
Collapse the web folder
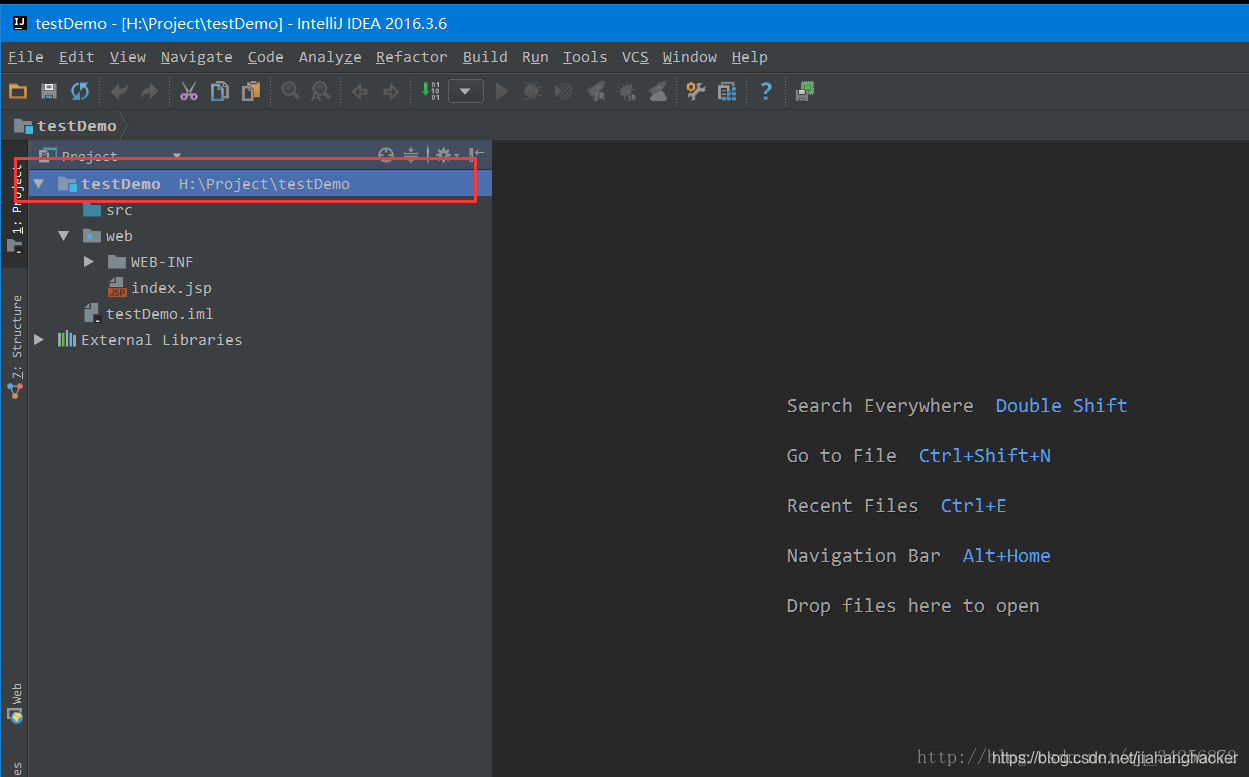63,236
